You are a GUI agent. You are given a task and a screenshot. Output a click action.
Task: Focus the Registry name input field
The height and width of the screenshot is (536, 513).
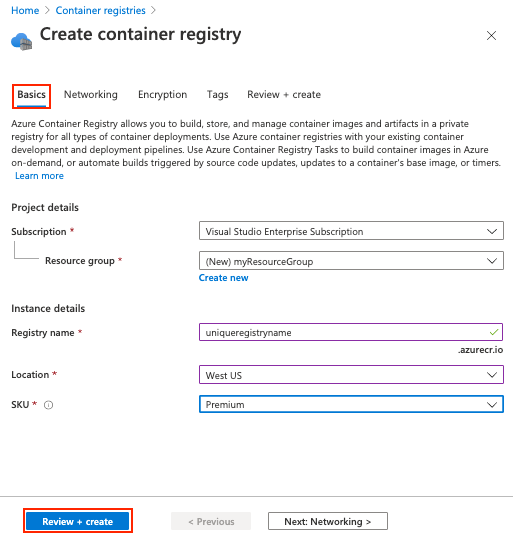pyautogui.click(x=351, y=332)
